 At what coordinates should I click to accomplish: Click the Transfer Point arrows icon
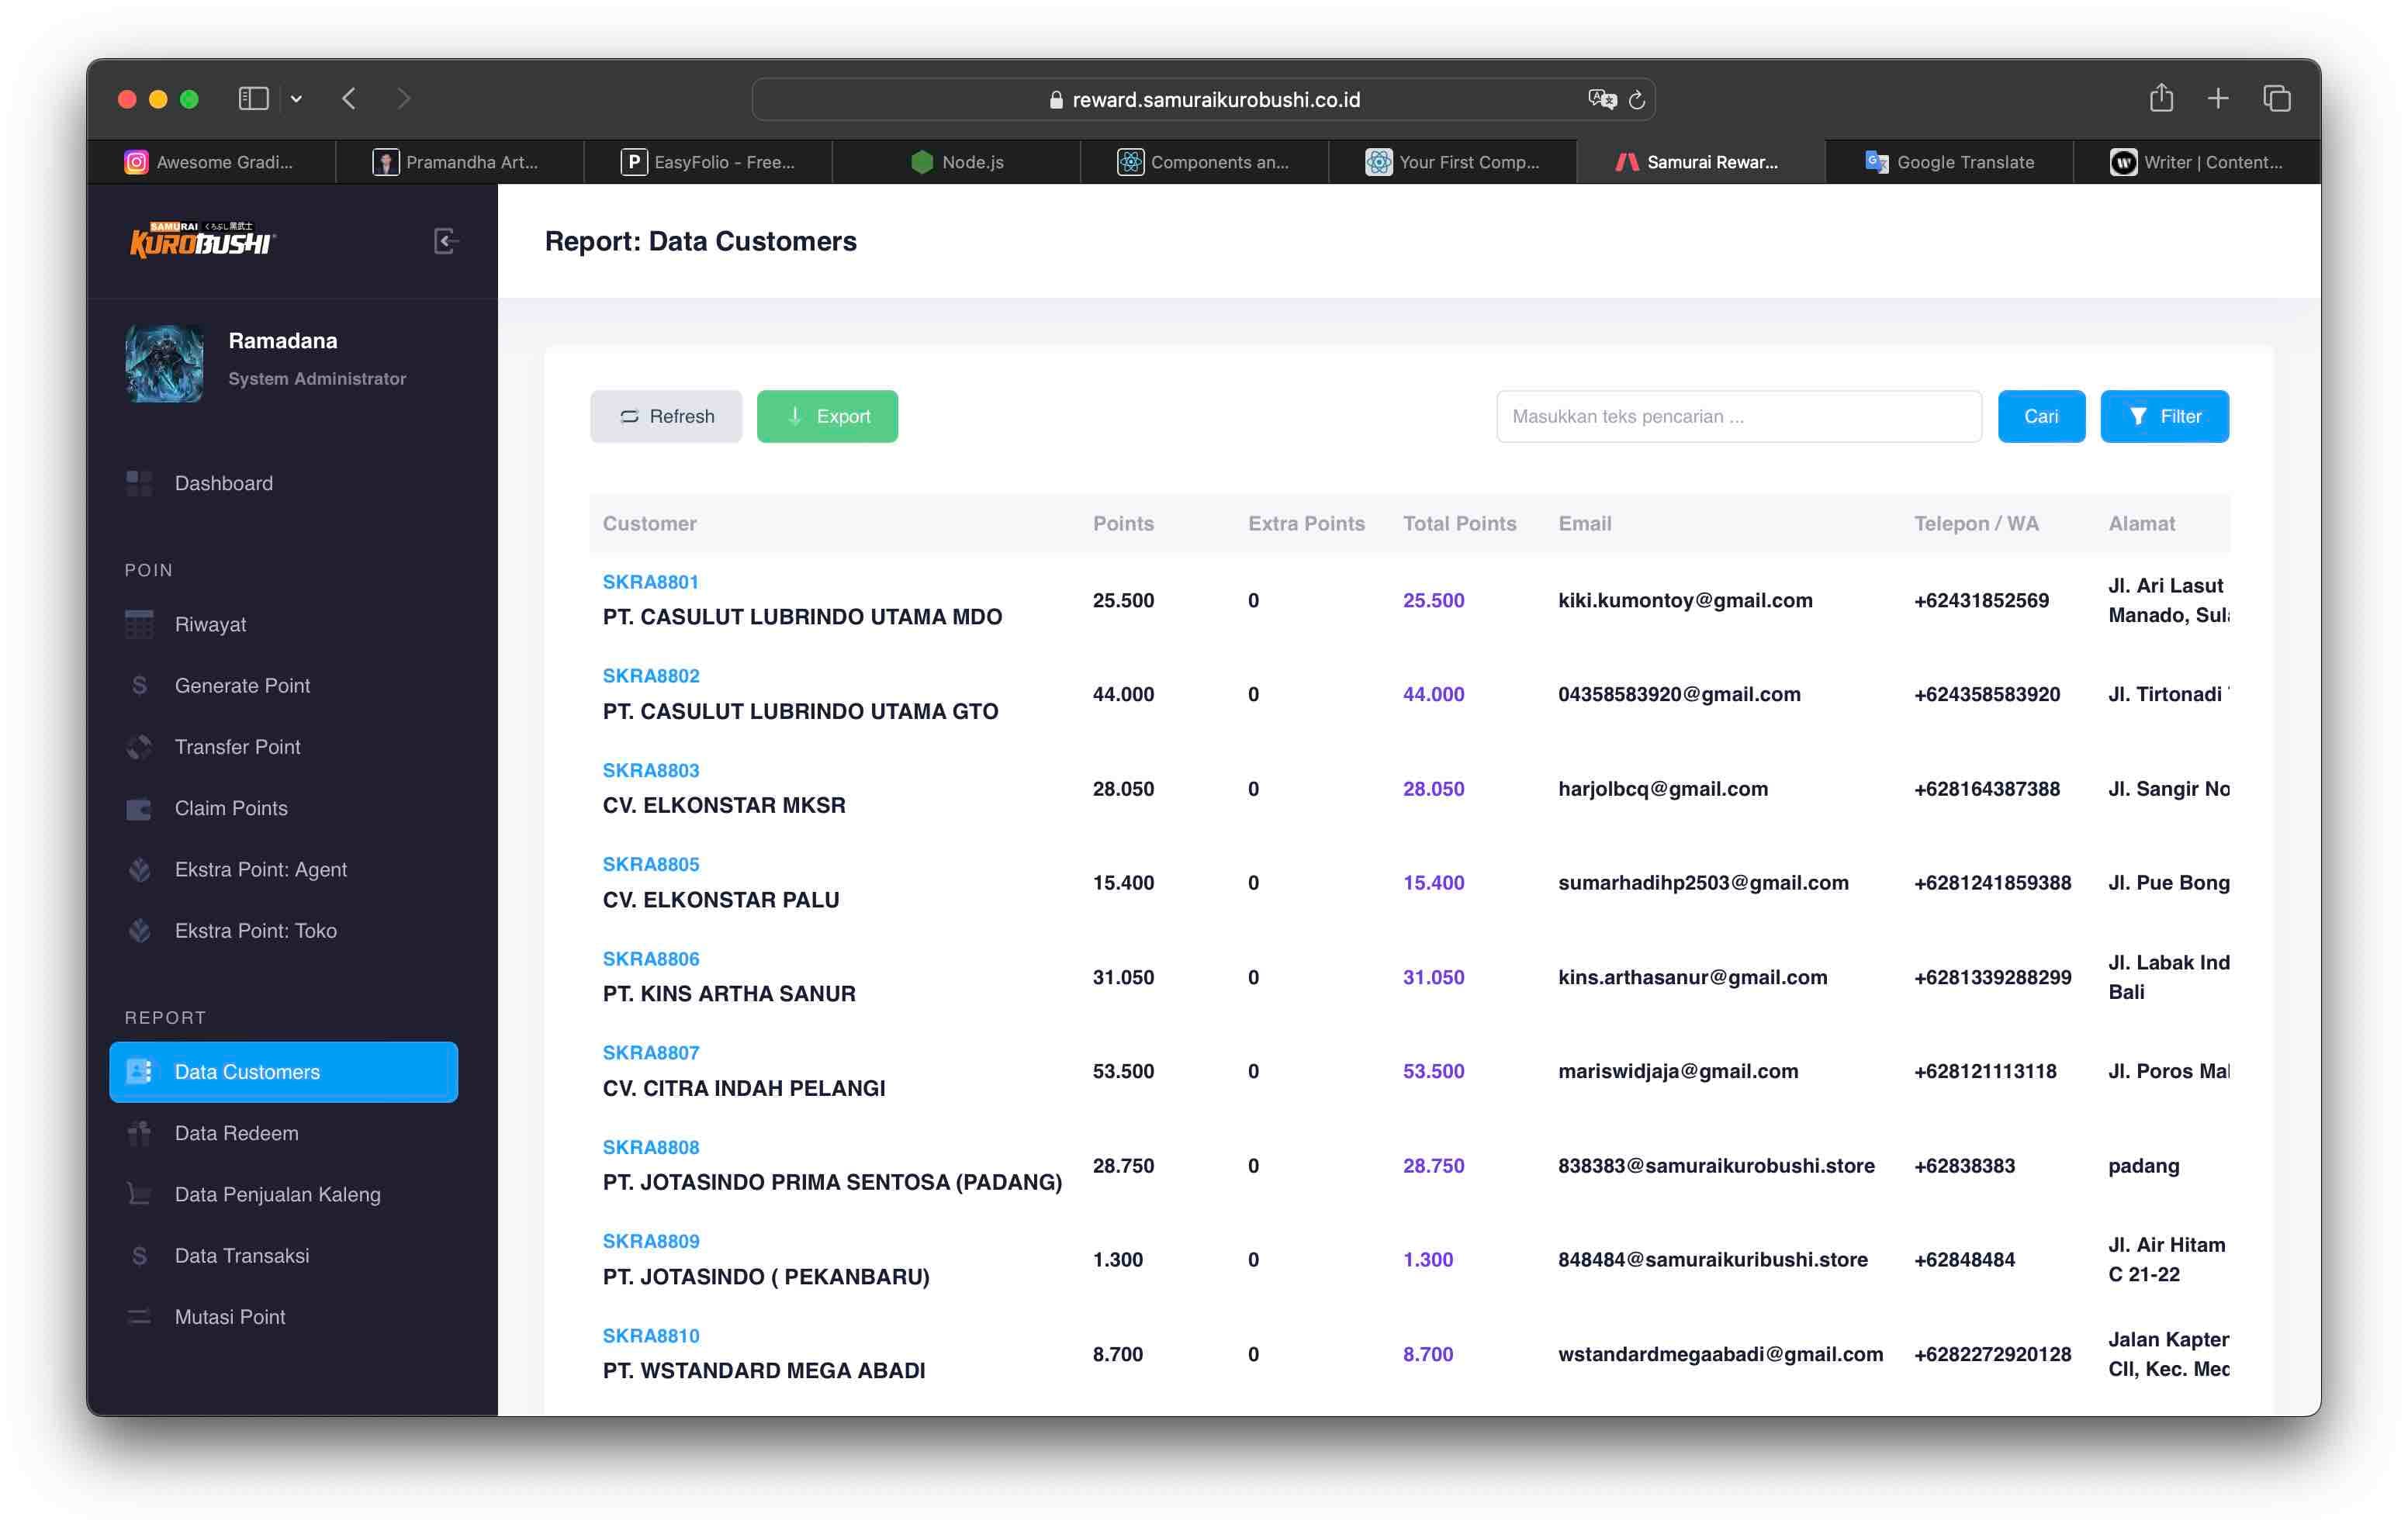point(139,747)
